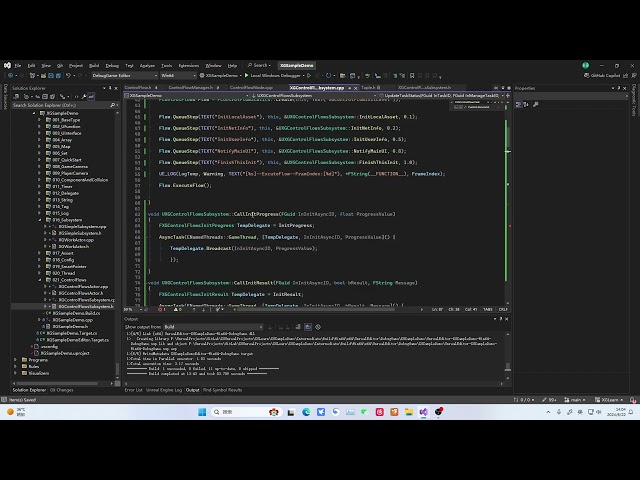Pin the Output panel
Image resolution: width=640 pixels, height=480 pixels.
tap(501, 319)
